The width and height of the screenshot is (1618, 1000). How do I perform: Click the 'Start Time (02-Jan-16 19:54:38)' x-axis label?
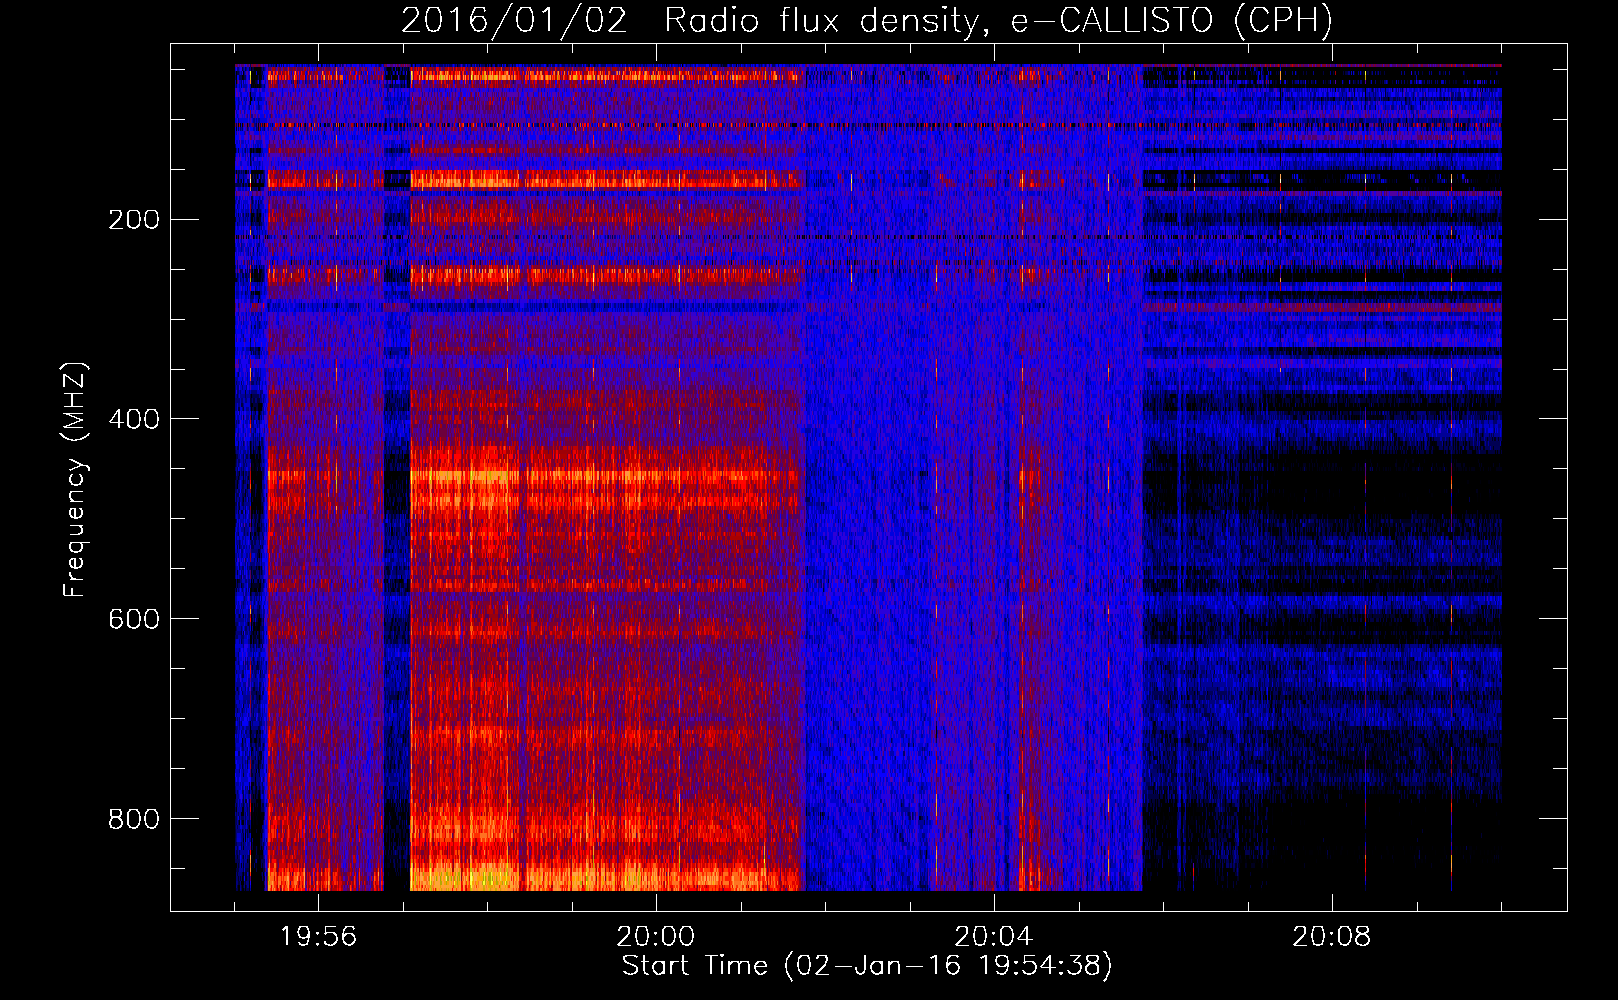(x=867, y=966)
